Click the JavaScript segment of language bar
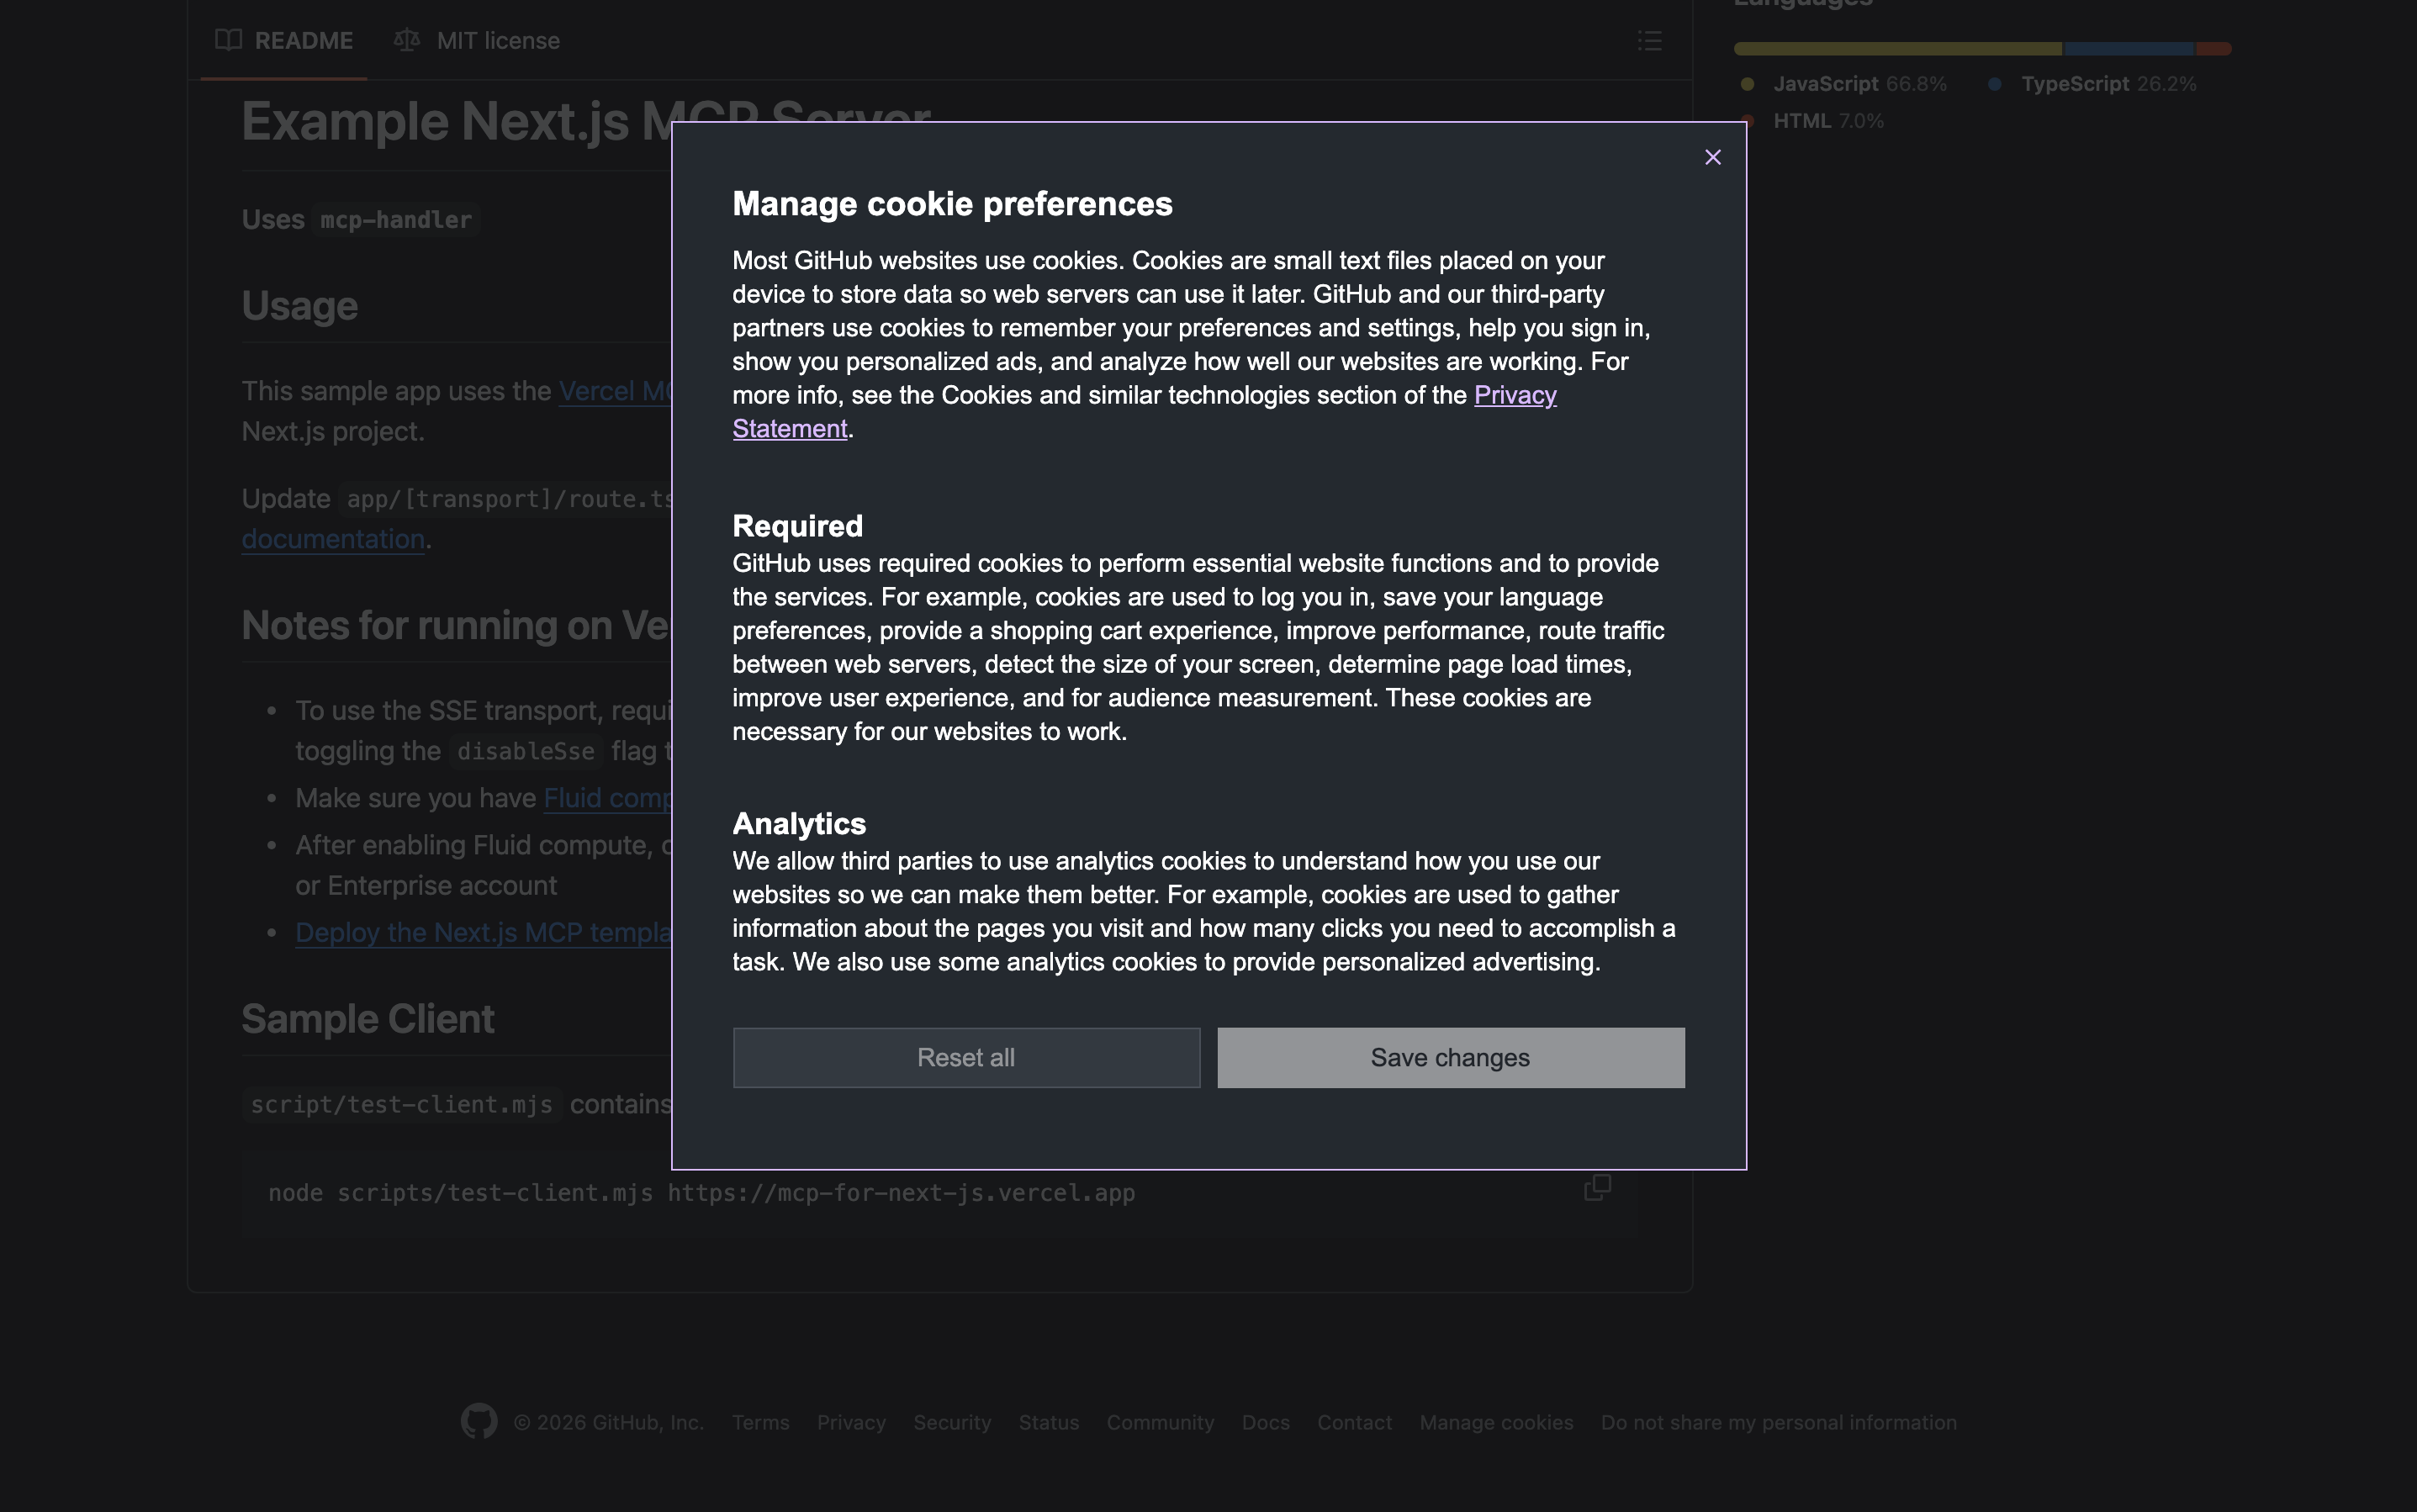The image size is (2417, 1512). pyautogui.click(x=1896, y=49)
